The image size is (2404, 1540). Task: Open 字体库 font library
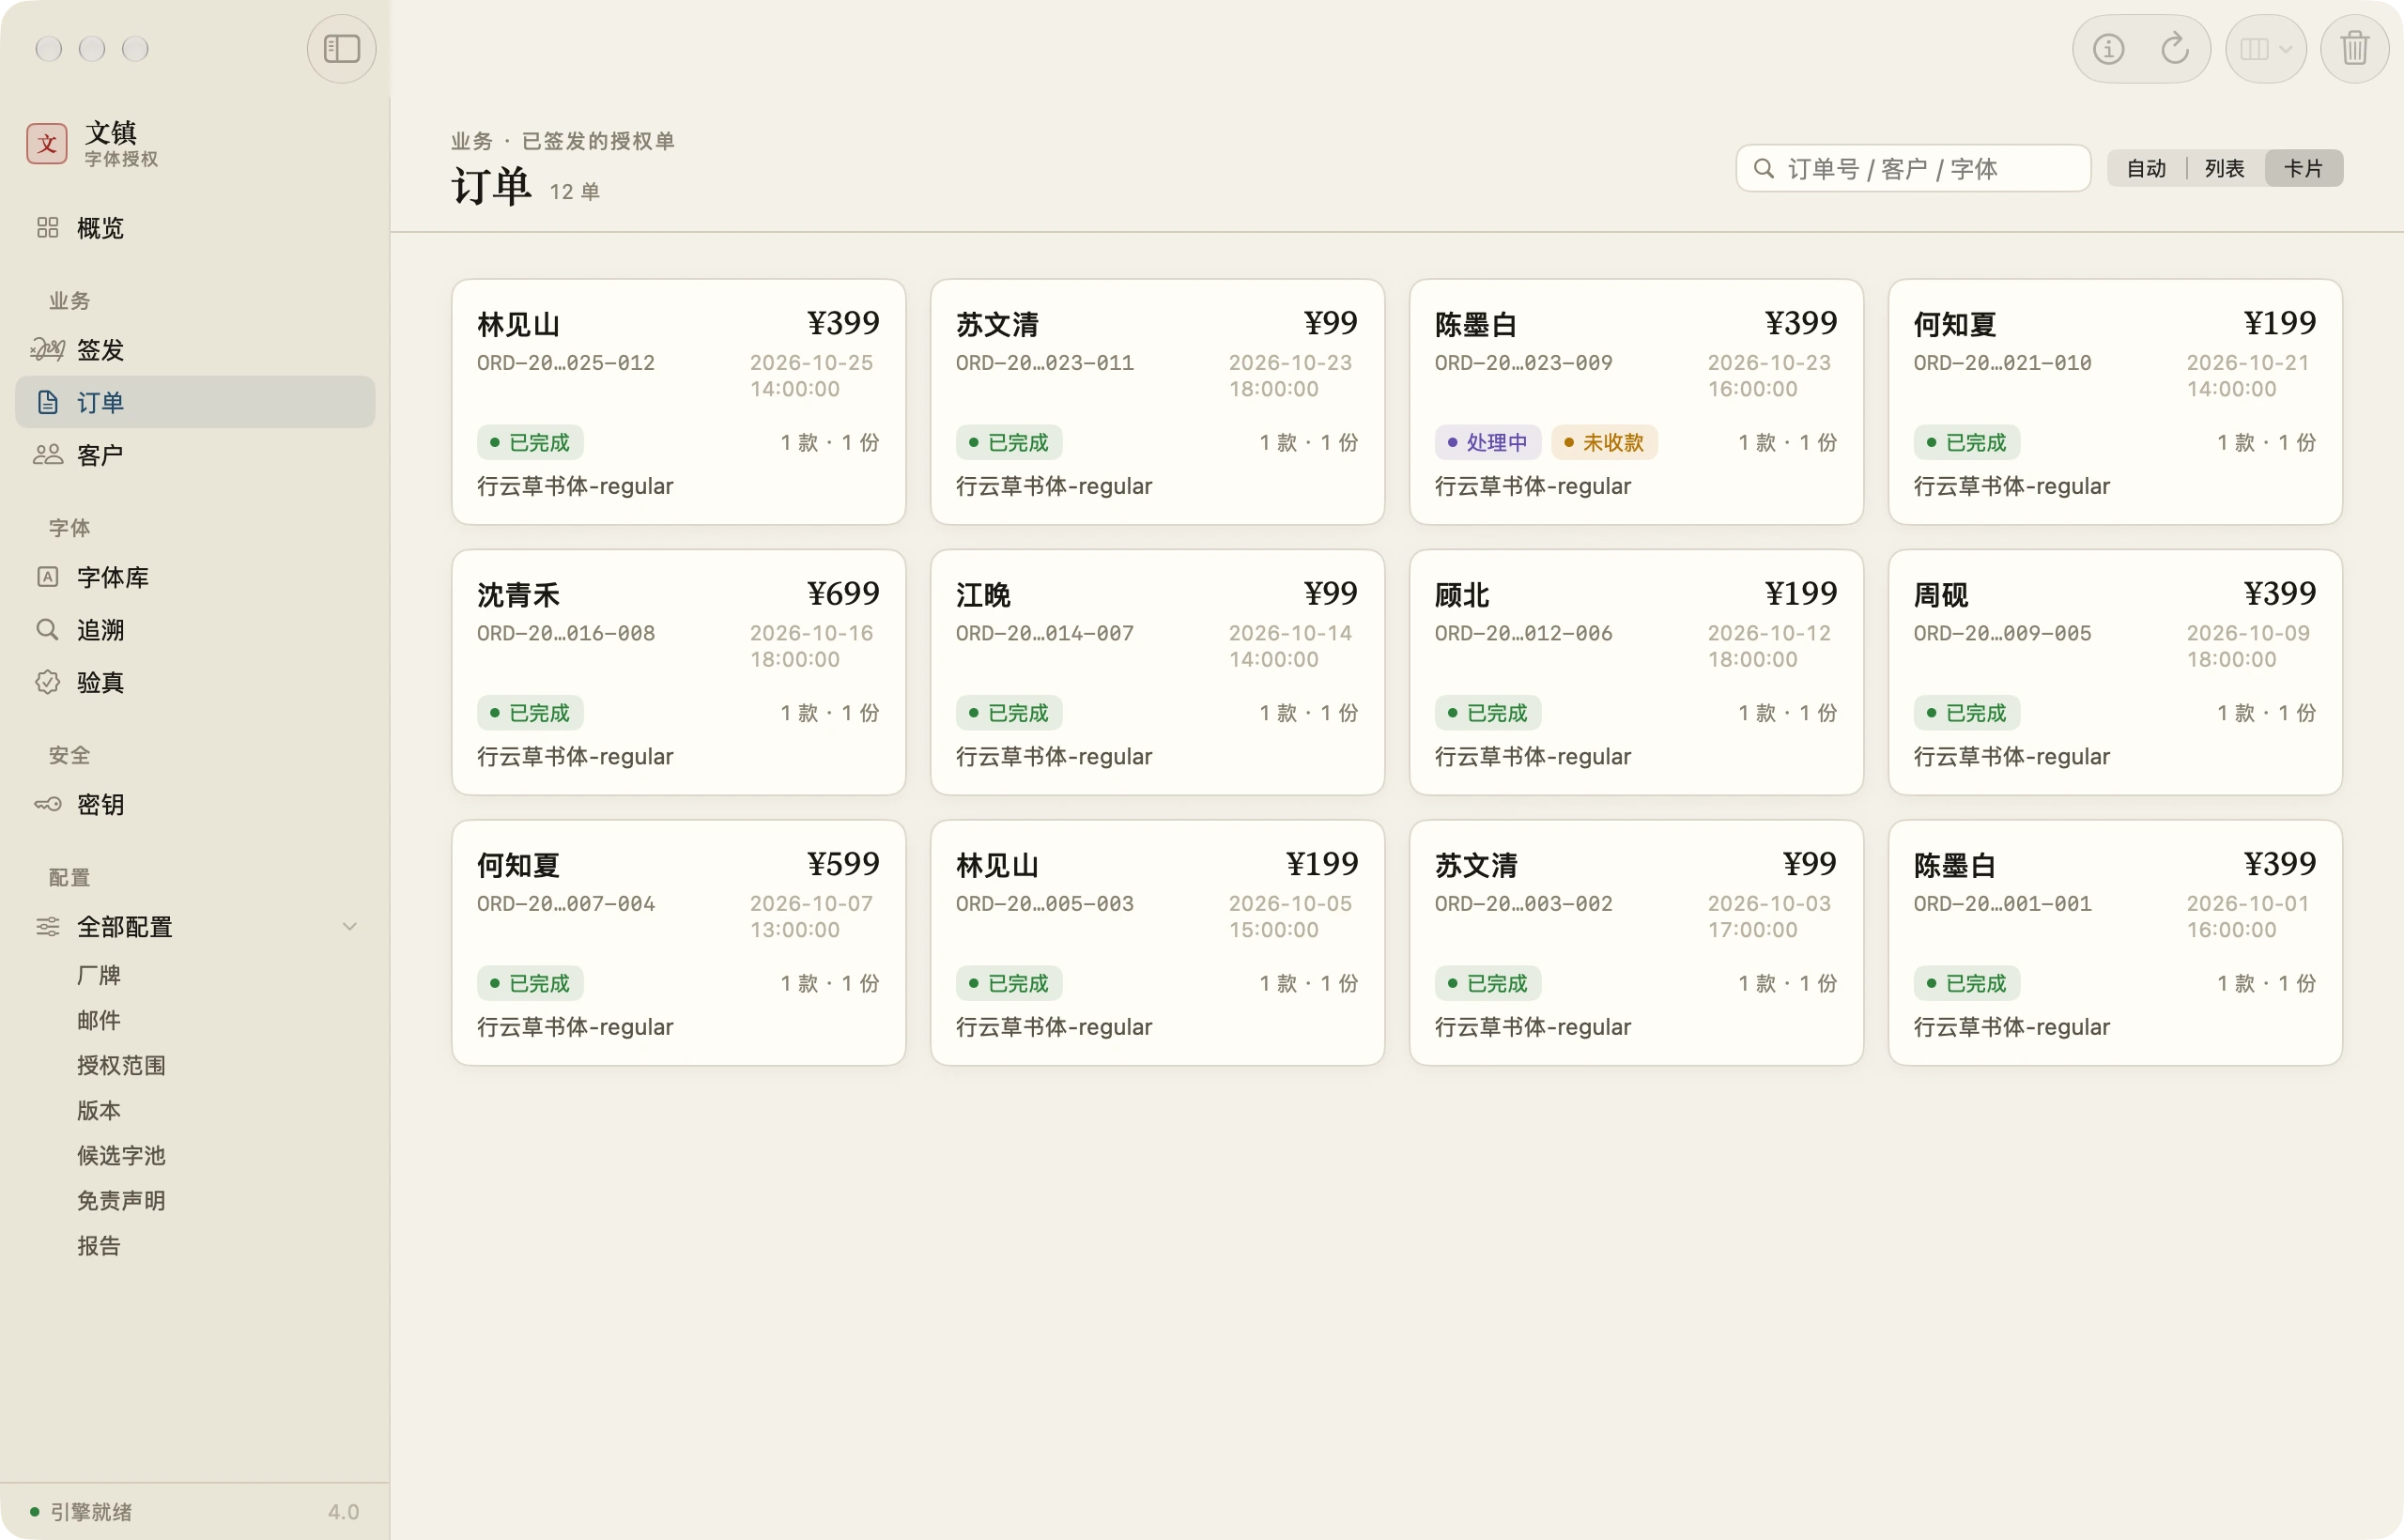click(195, 577)
